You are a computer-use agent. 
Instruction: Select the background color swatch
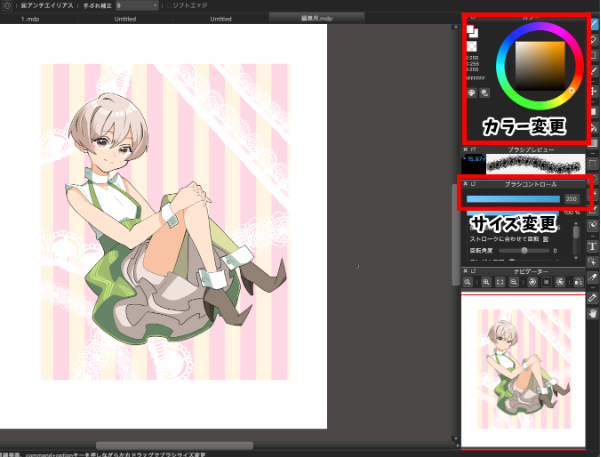475,34
